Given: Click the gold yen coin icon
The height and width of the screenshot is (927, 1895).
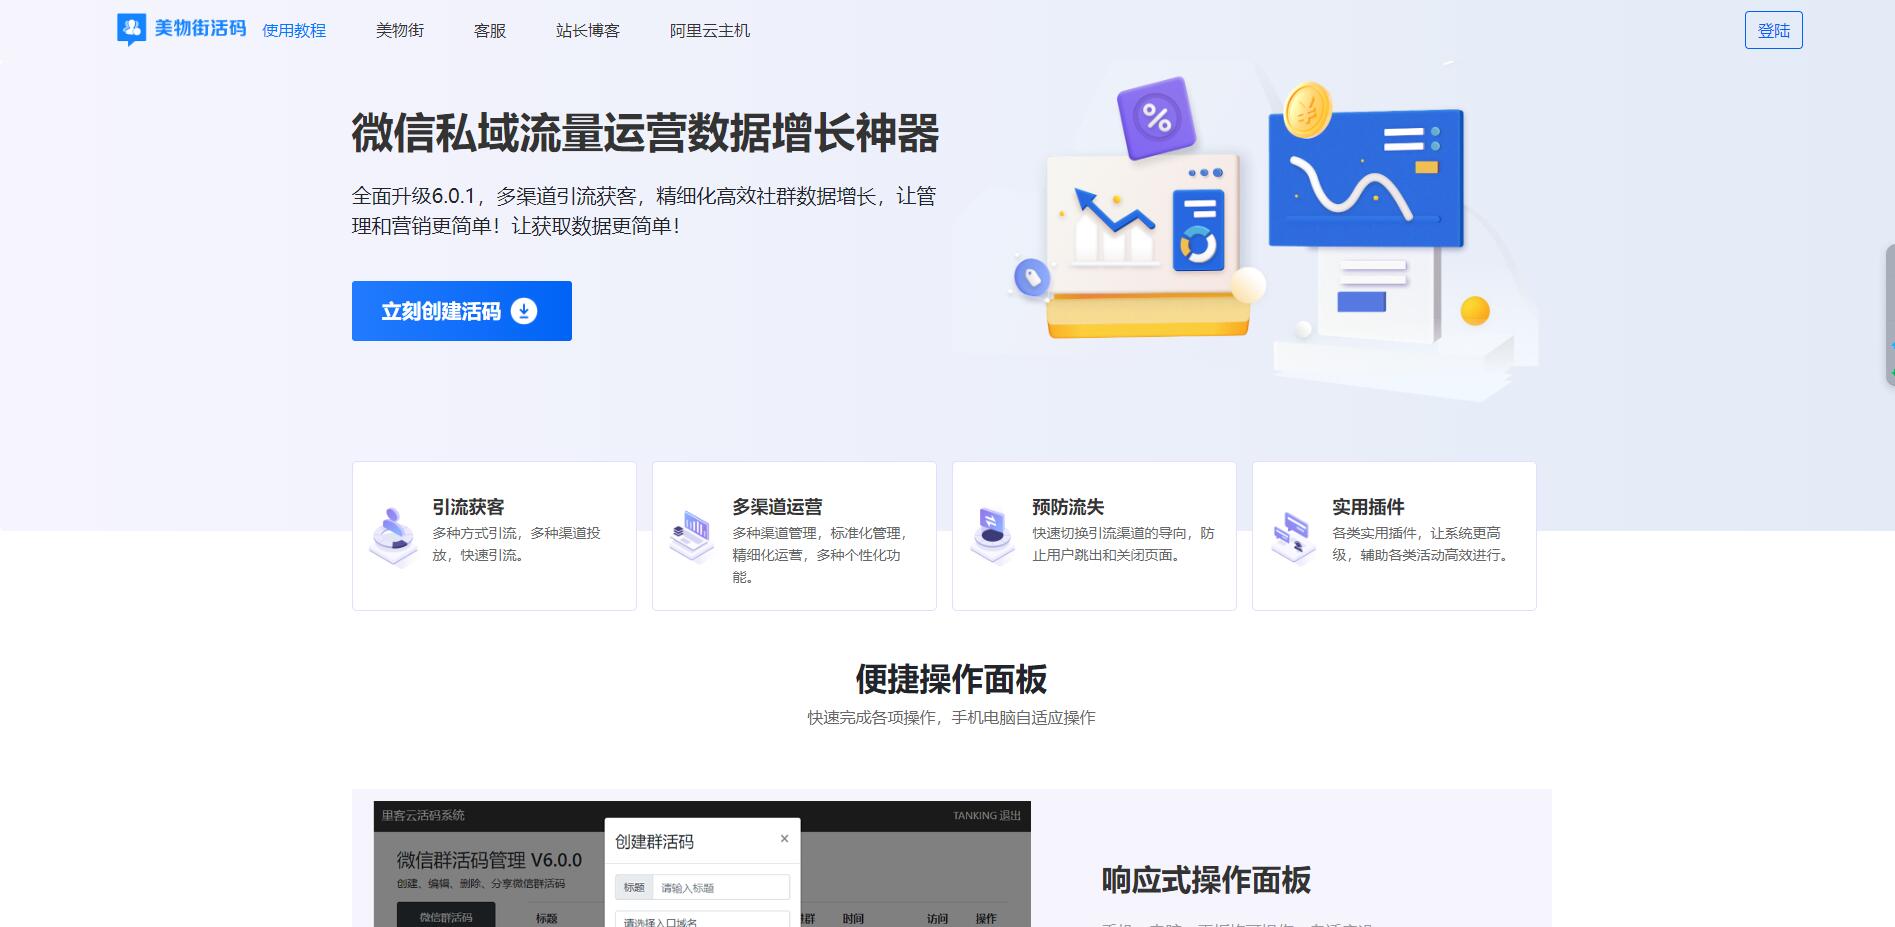Looking at the screenshot, I should (1307, 110).
